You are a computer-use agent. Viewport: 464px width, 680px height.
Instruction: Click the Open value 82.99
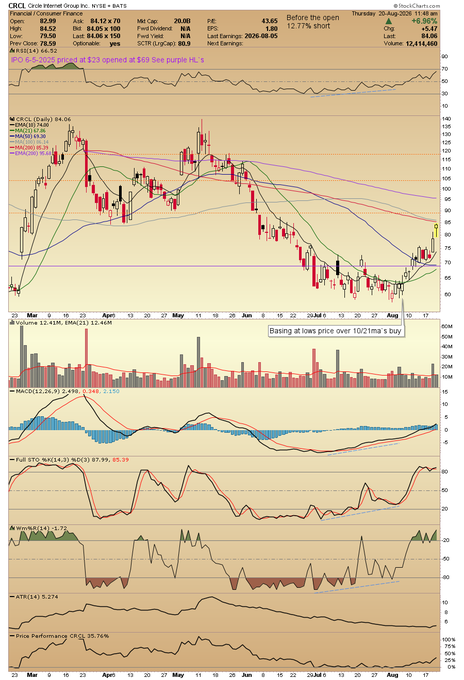point(48,21)
